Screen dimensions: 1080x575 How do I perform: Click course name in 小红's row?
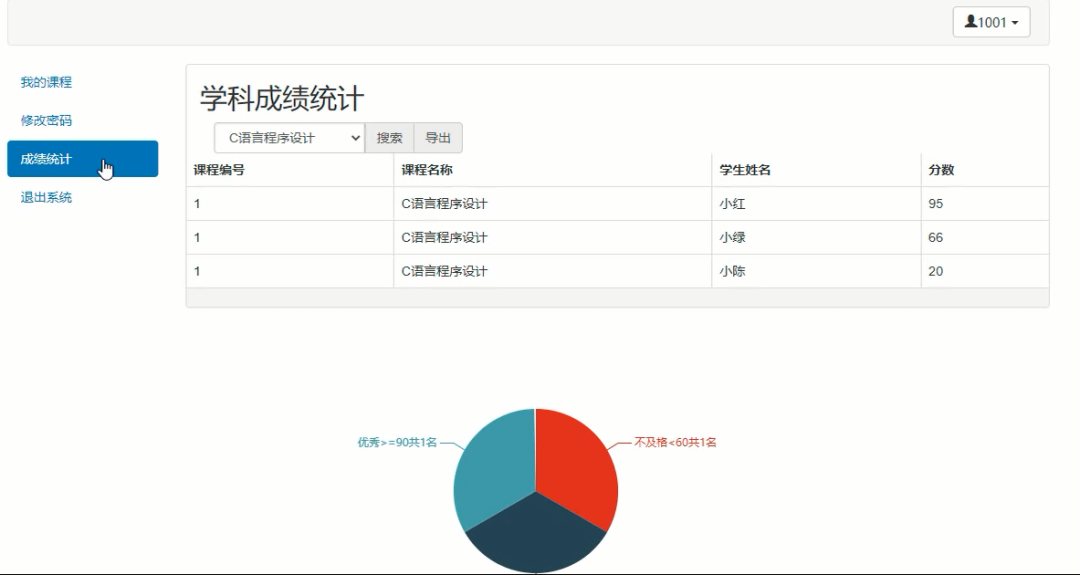444,204
